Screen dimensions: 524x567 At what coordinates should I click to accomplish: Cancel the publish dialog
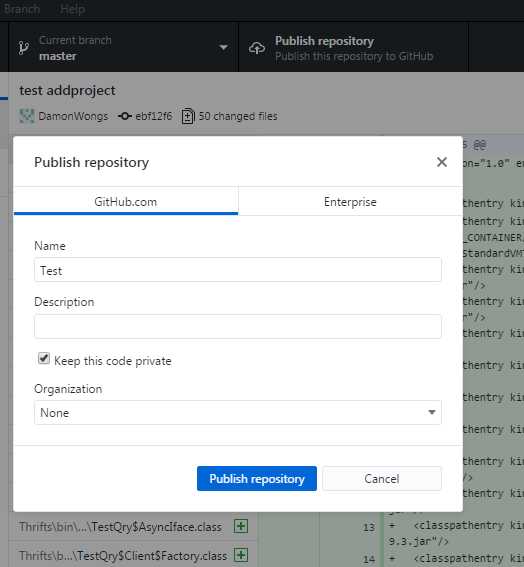pyautogui.click(x=382, y=478)
